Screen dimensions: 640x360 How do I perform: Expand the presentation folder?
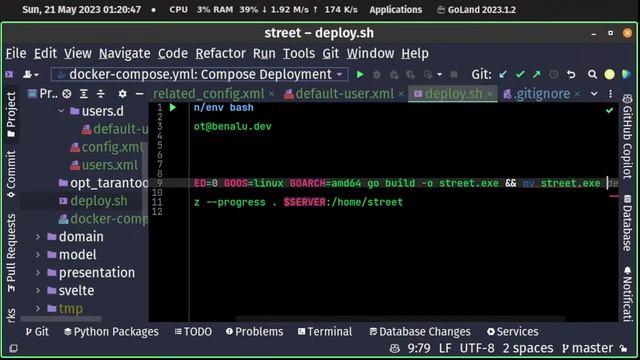coord(38,273)
